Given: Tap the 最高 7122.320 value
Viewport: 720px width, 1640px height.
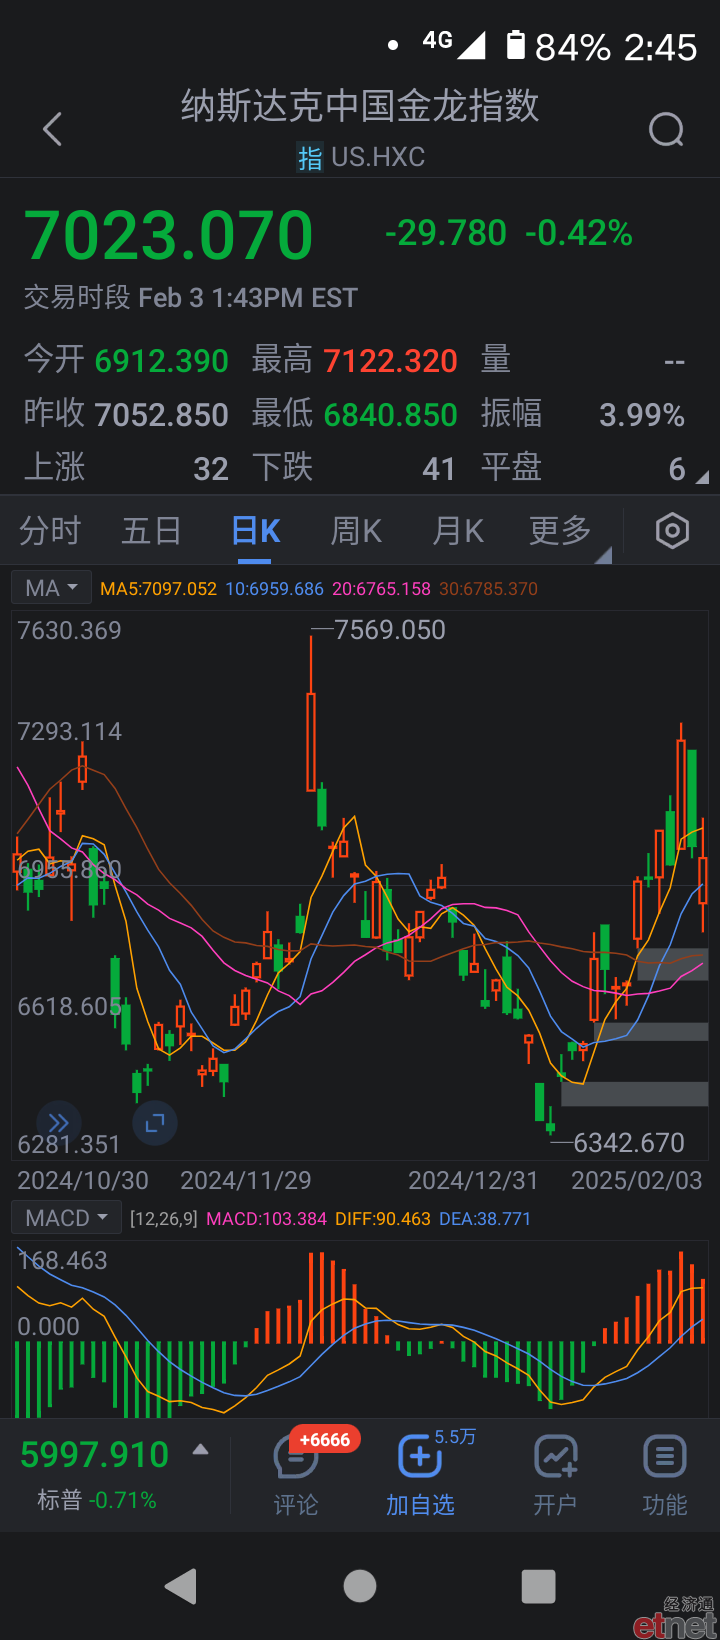Looking at the screenshot, I should [390, 361].
